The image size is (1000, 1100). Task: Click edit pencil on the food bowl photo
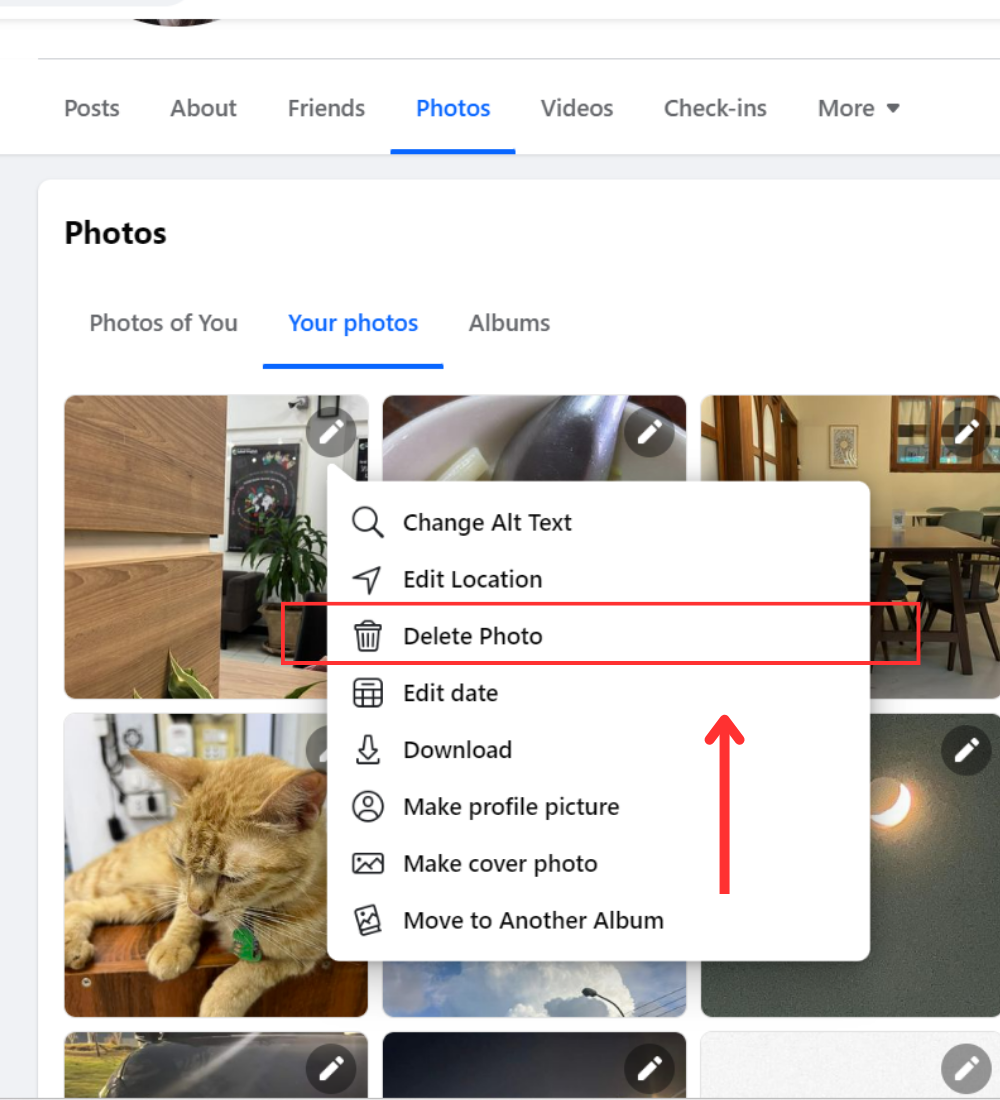pos(650,432)
